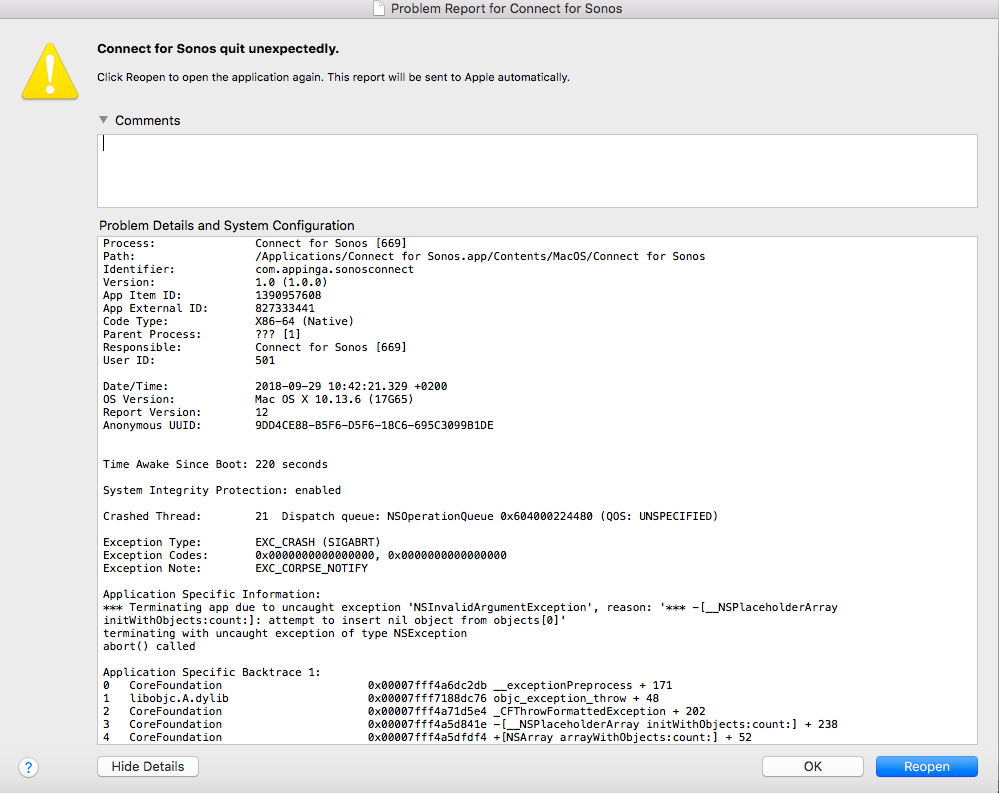Click backtrace frame 3 'initWithObjects:count:] + 238'
Image resolution: width=999 pixels, height=793 pixels.
(x=665, y=724)
